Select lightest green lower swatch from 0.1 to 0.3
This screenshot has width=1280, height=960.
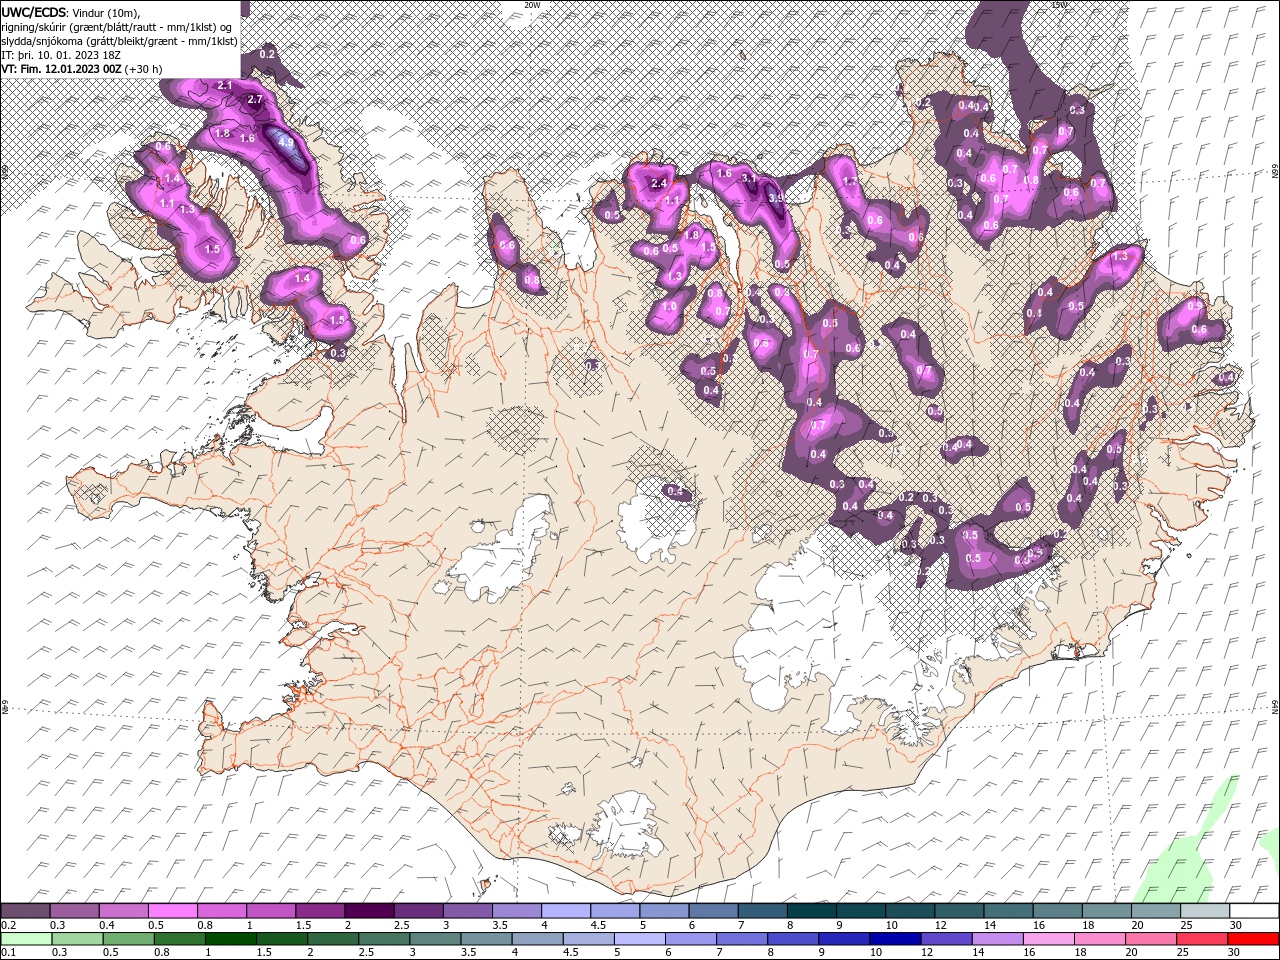tap(26, 939)
